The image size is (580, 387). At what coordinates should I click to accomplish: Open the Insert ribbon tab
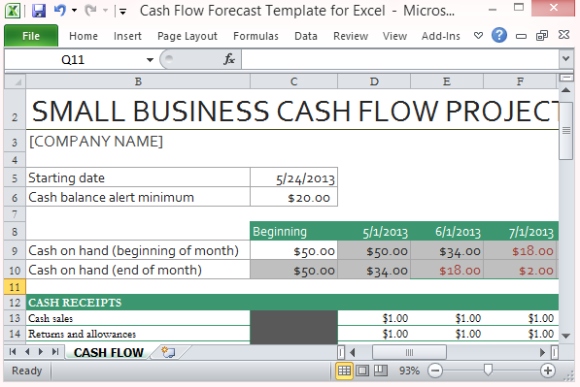(x=127, y=36)
